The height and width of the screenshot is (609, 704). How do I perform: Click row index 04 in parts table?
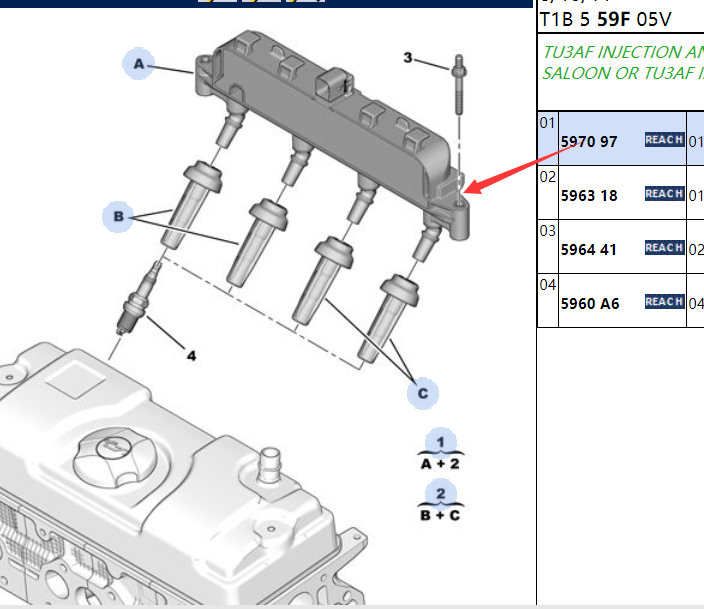coord(548,284)
